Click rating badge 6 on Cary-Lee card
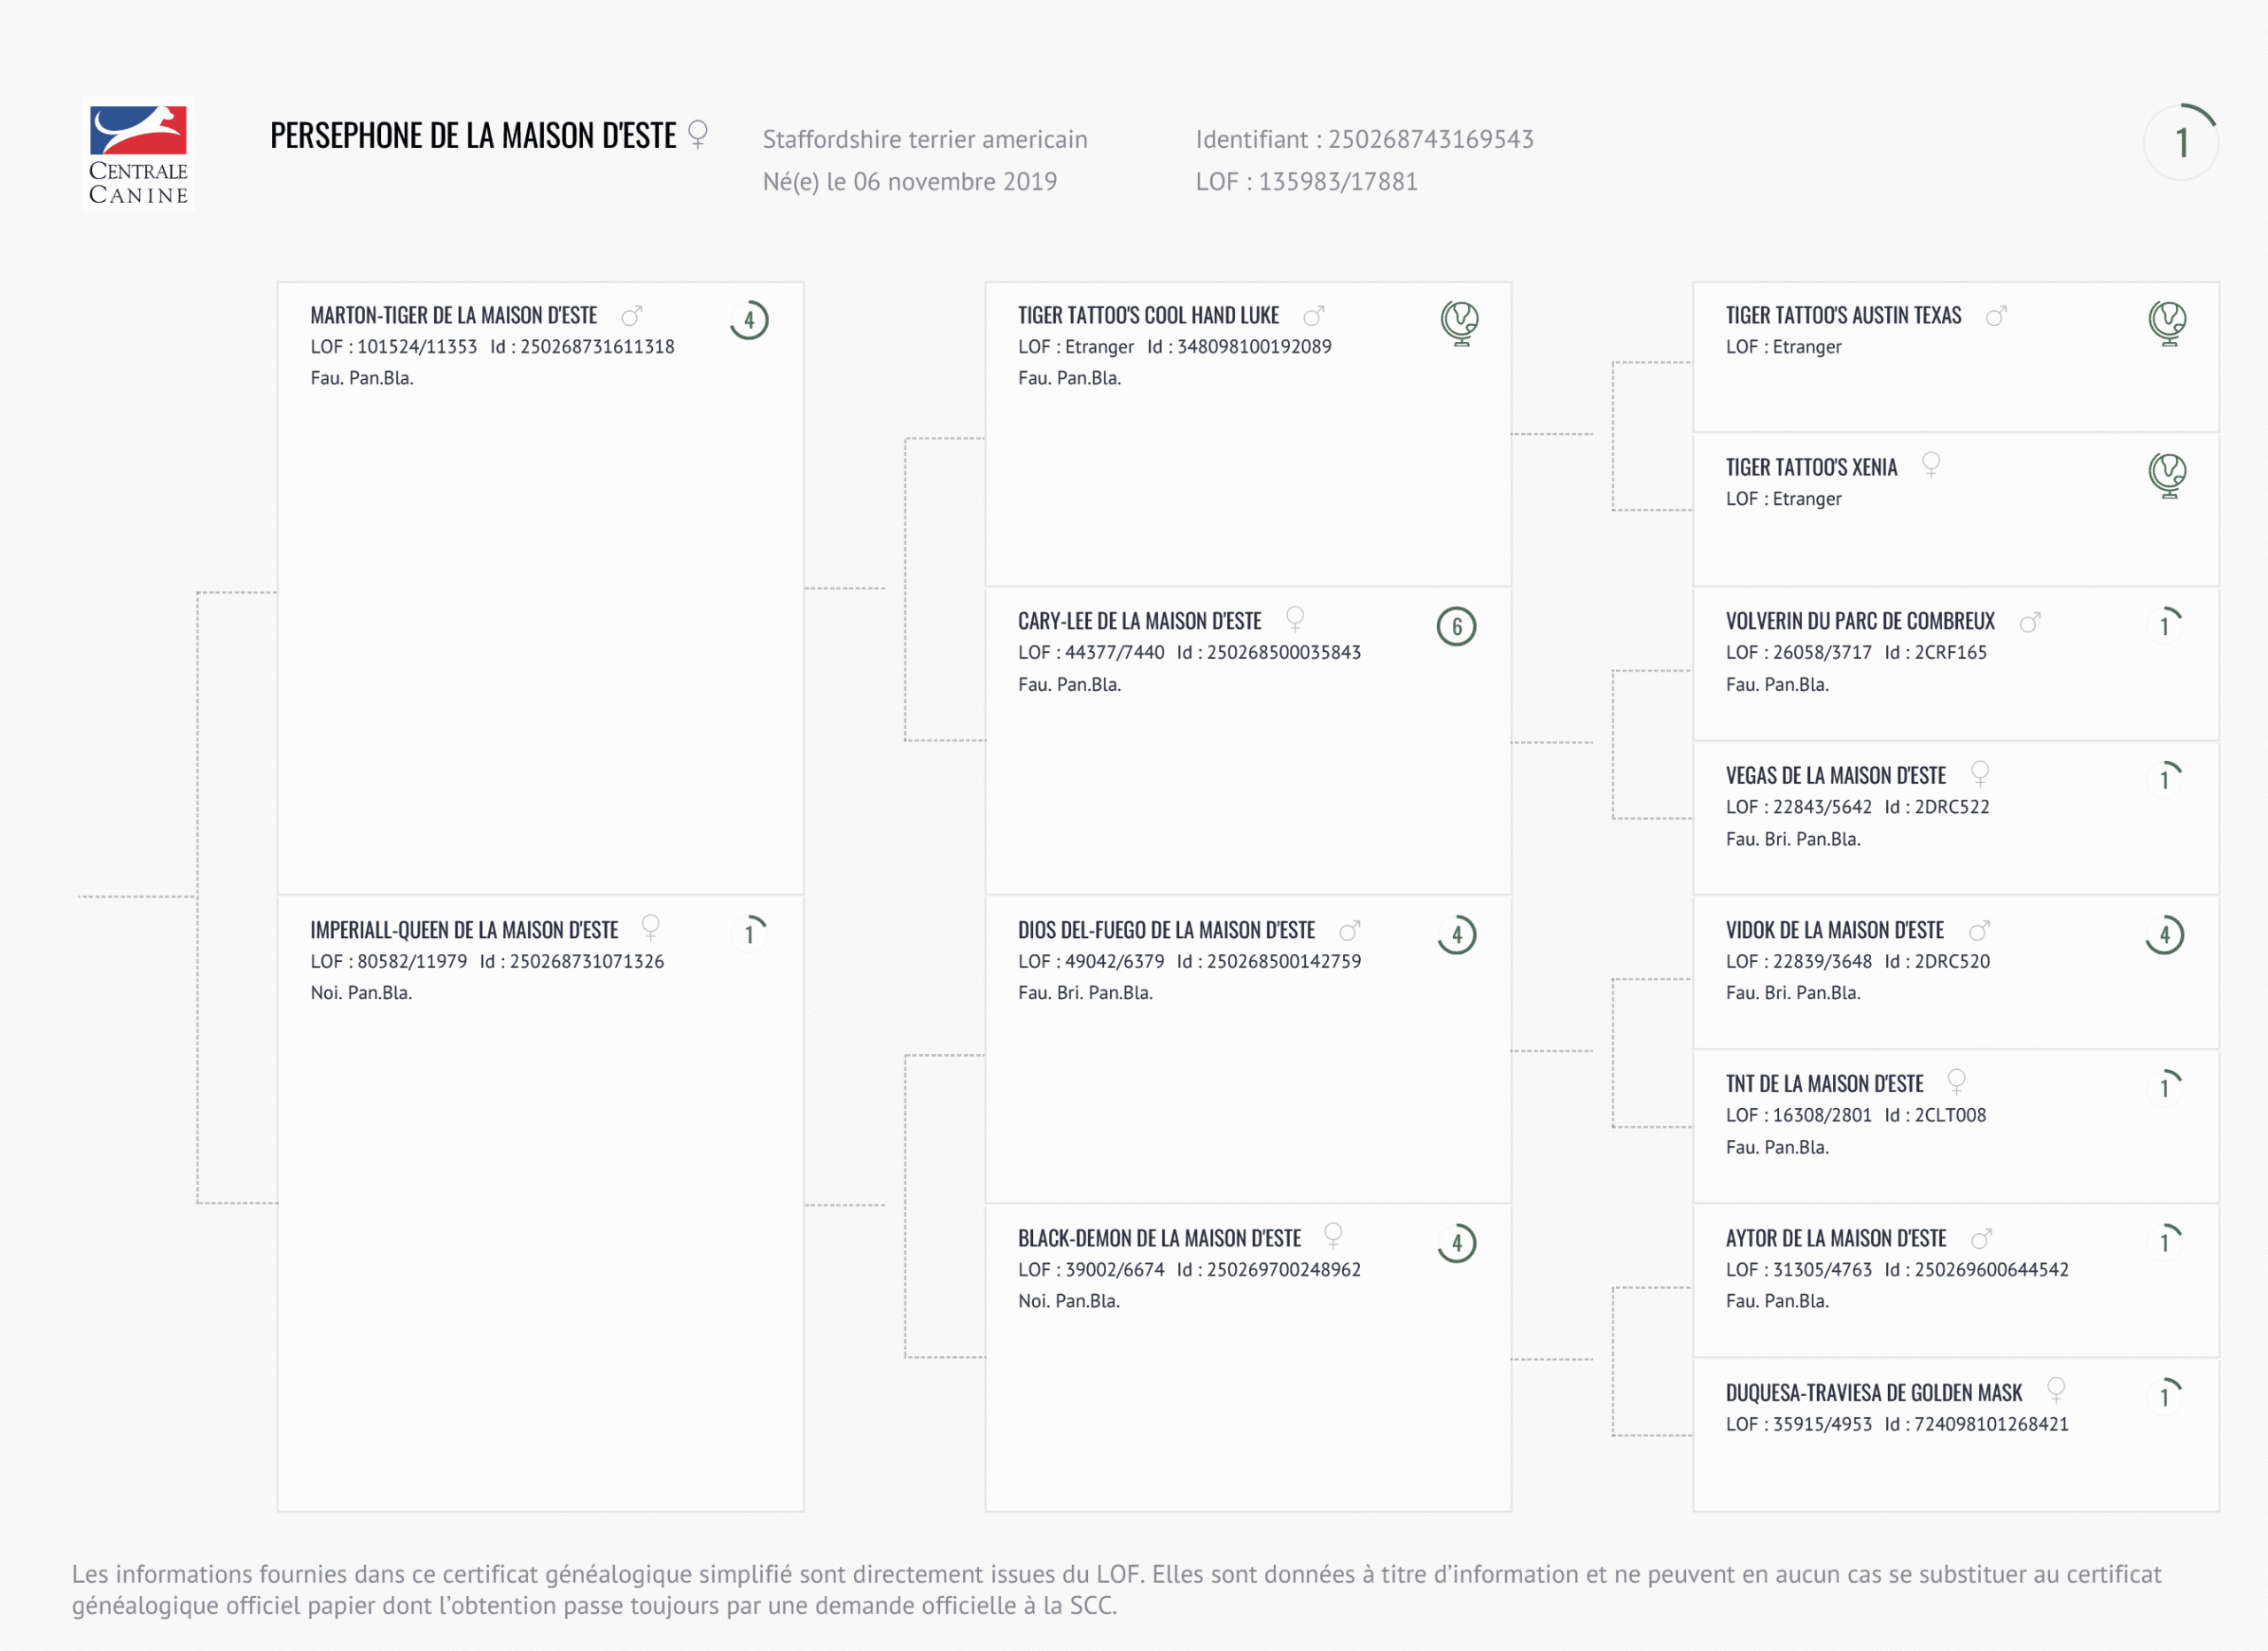2268x1651 pixels. point(1456,627)
